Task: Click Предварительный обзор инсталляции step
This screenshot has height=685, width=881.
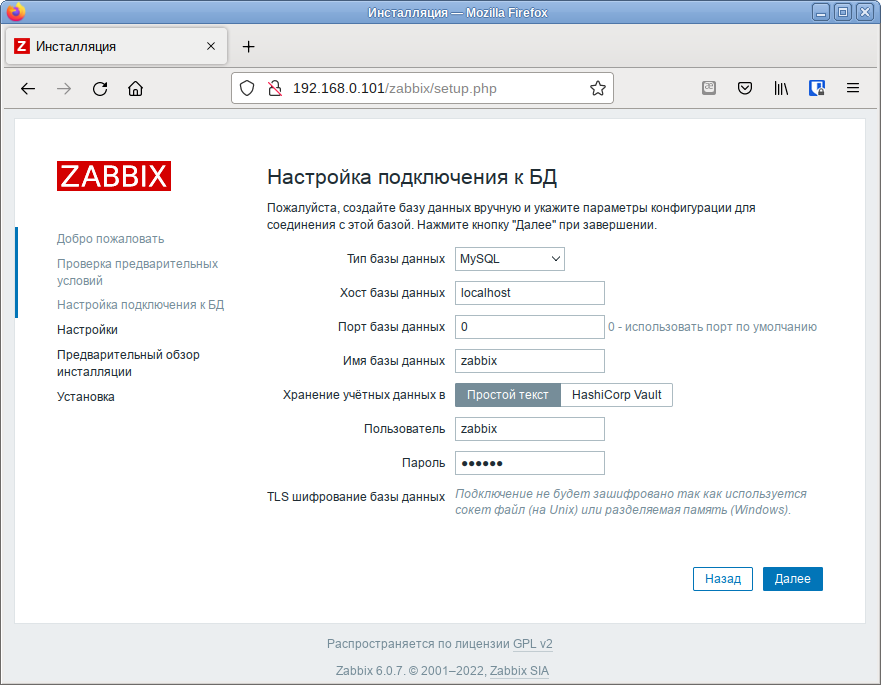Action: coord(128,363)
